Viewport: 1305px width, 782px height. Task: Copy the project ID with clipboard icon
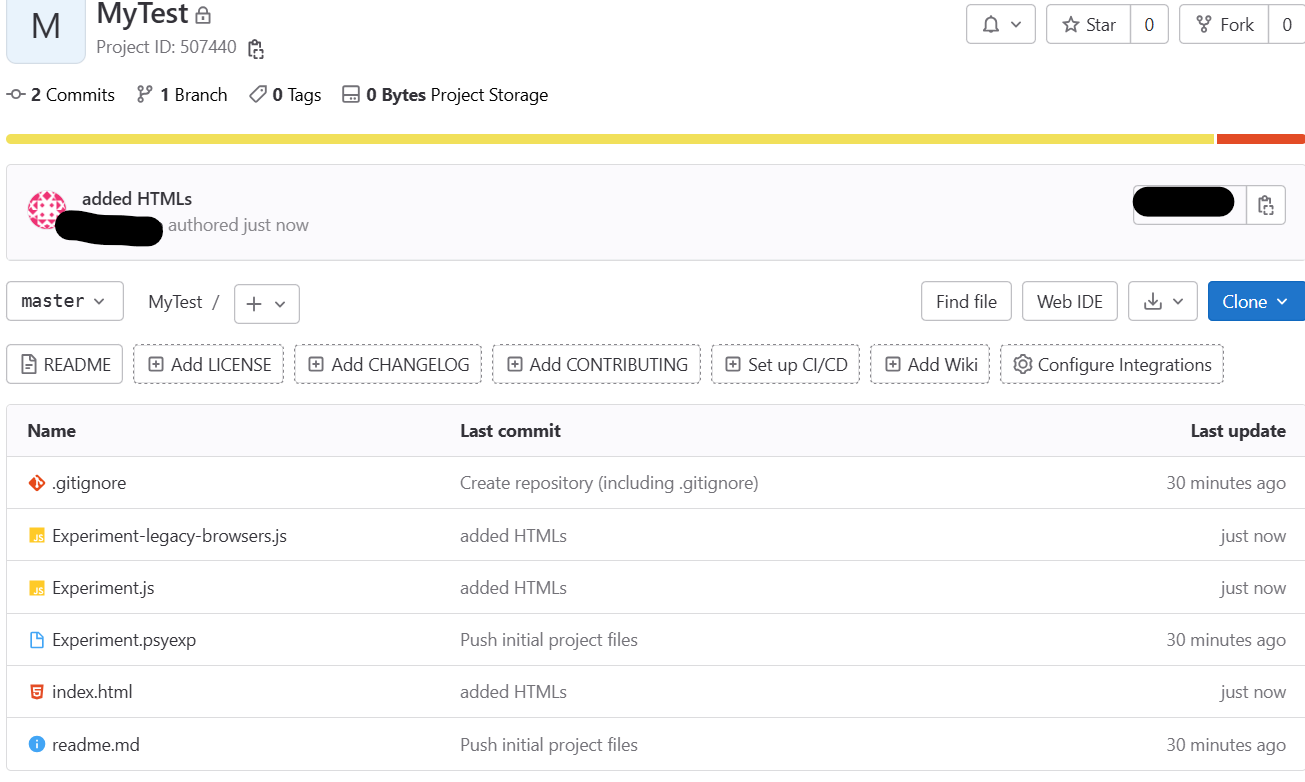(x=256, y=48)
